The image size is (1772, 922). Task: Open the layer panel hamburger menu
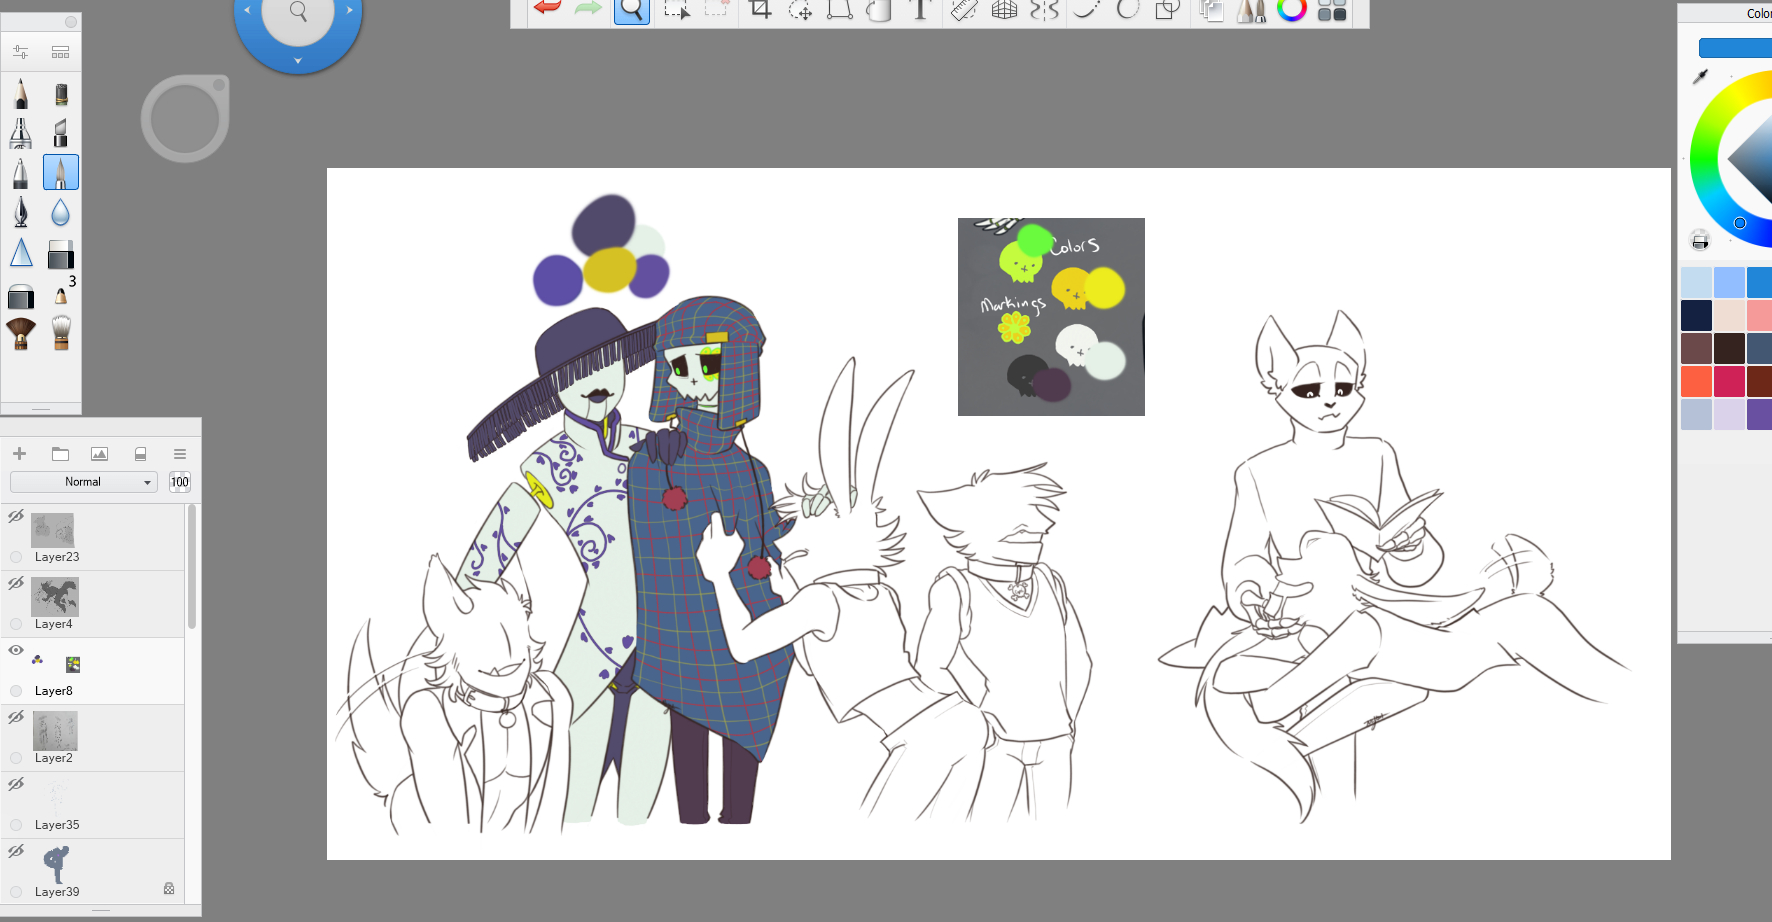tap(180, 454)
